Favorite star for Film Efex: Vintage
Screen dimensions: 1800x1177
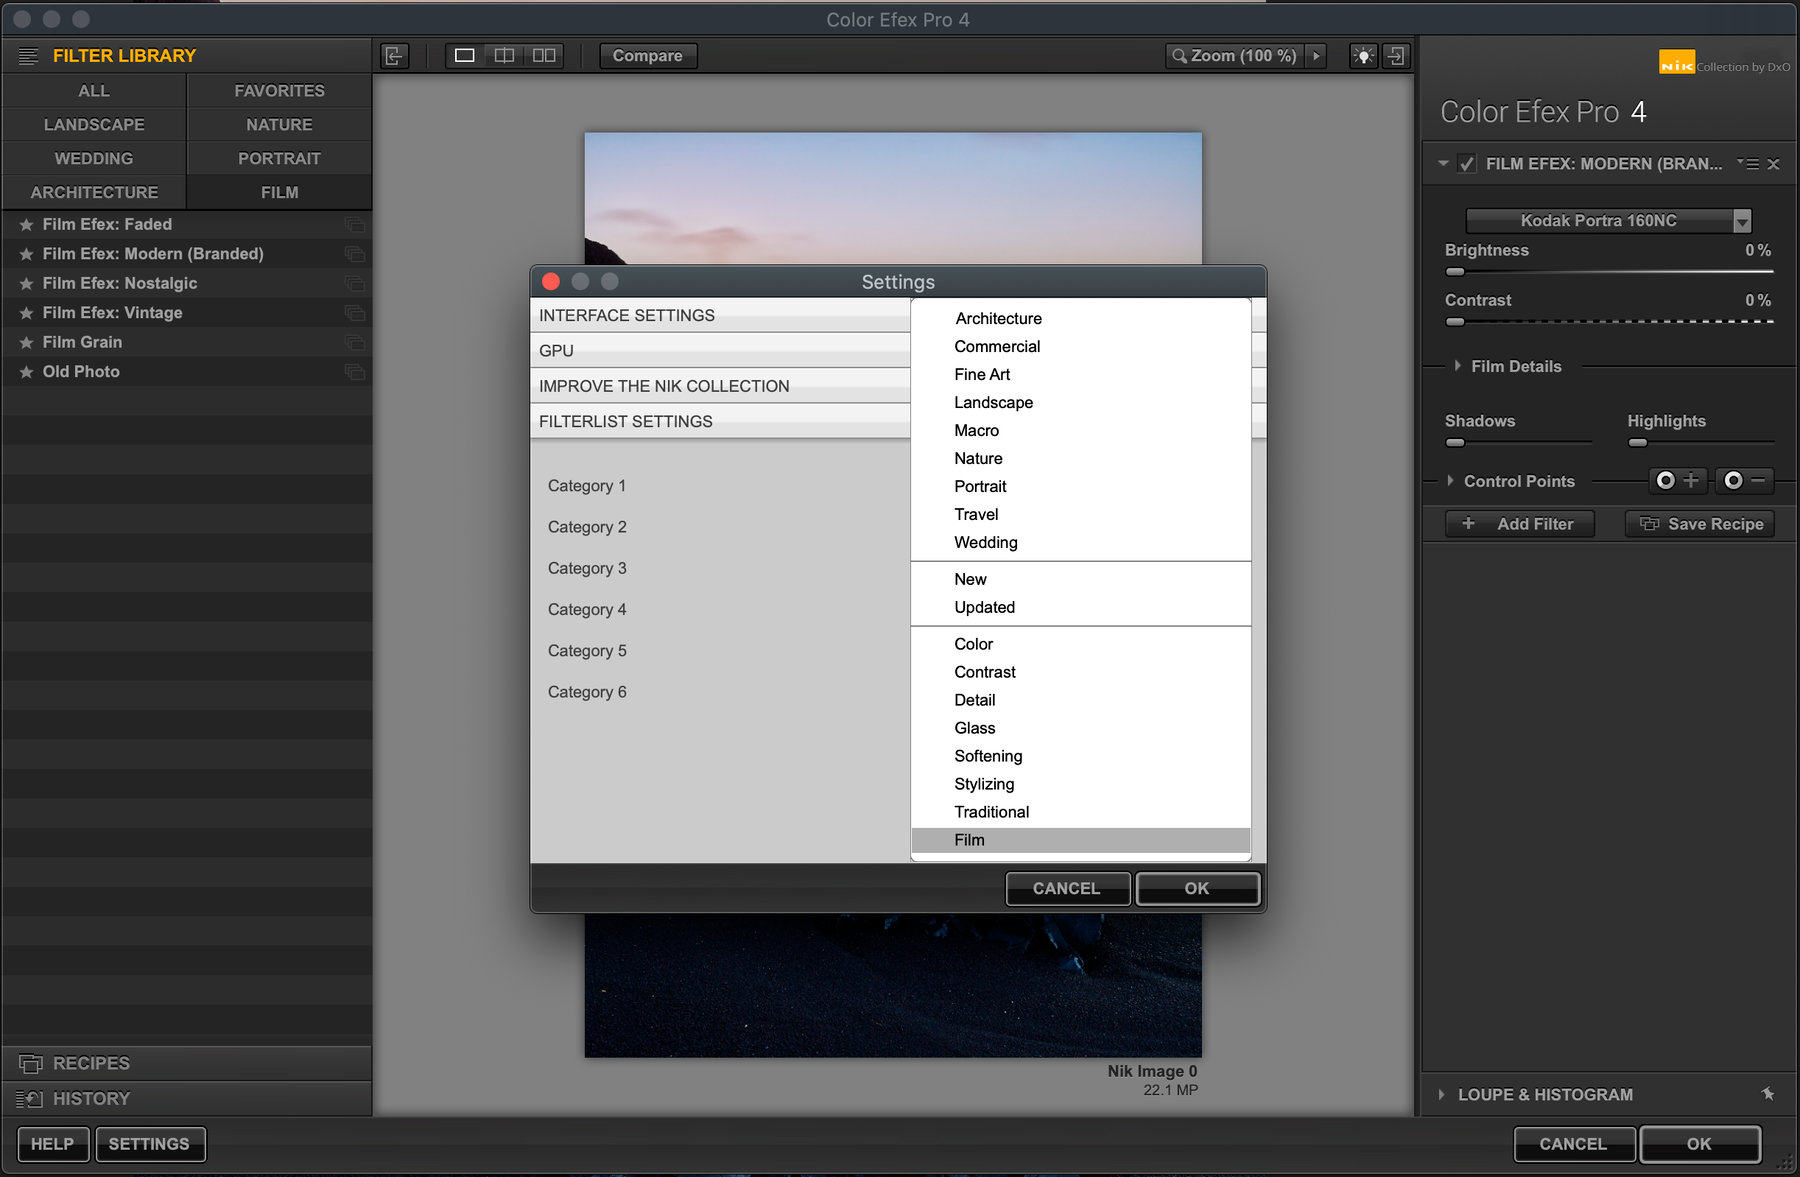(27, 314)
